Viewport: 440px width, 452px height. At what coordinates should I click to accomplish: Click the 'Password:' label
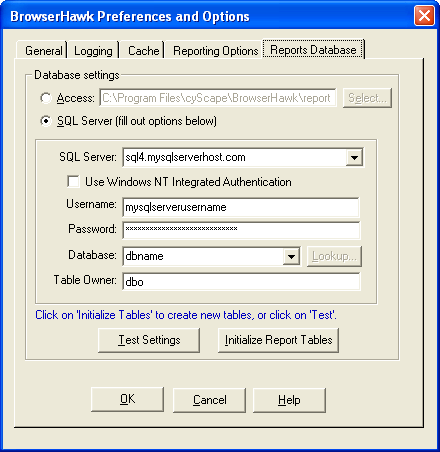click(x=92, y=229)
